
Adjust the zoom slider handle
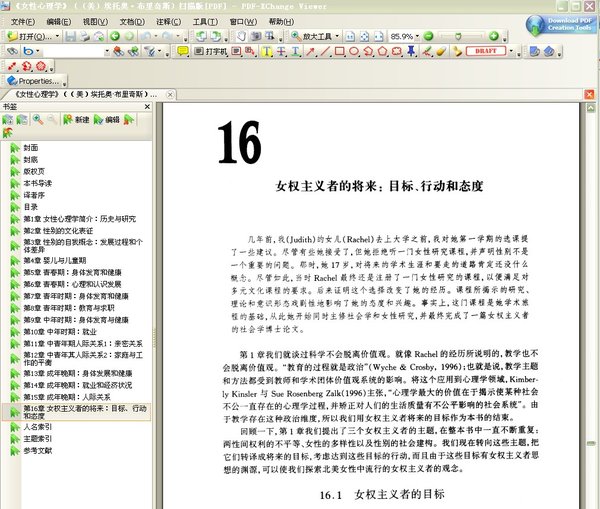pos(458,36)
